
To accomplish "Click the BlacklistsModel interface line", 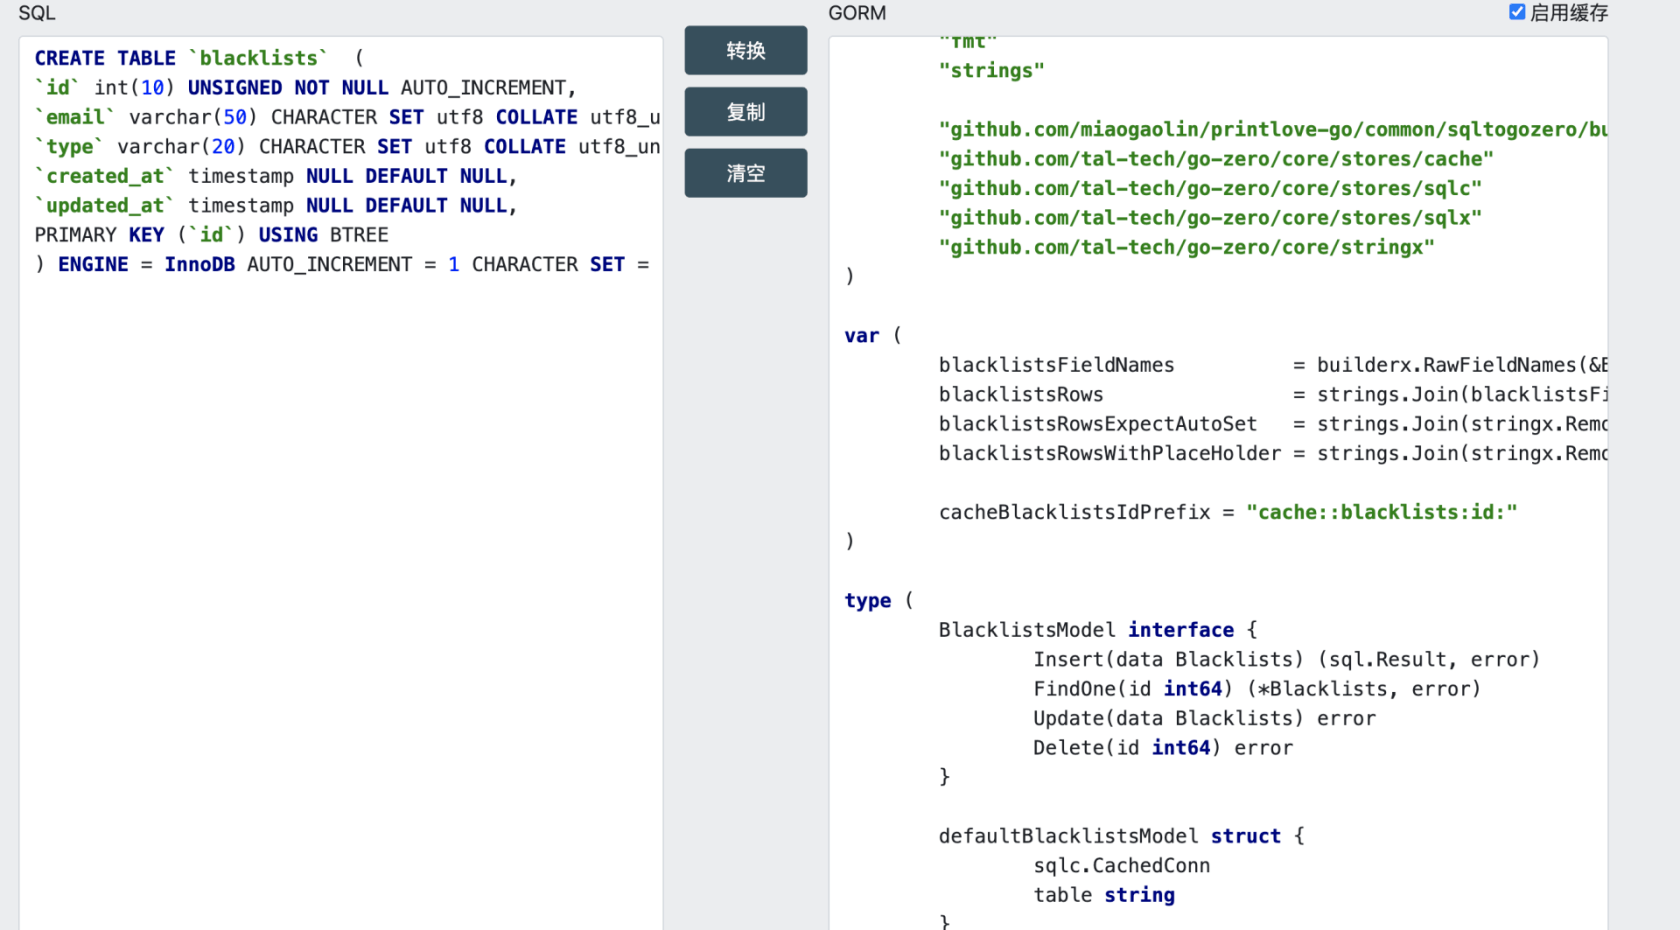I will pos(1097,630).
